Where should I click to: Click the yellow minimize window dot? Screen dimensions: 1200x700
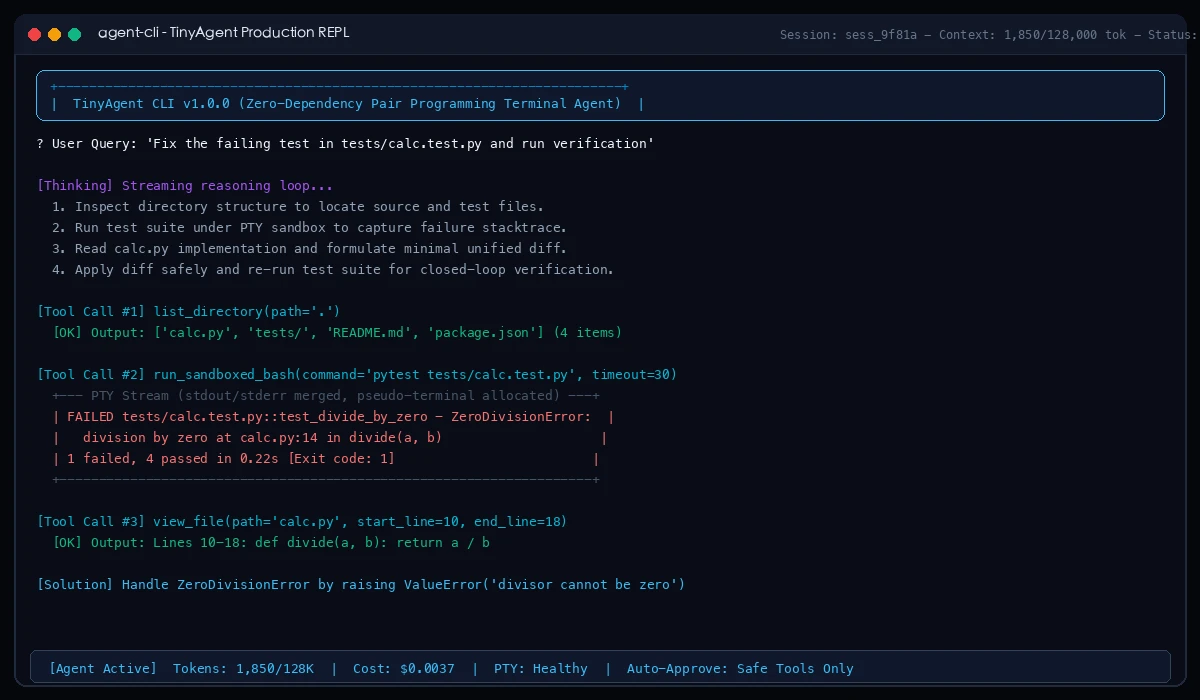point(54,34)
